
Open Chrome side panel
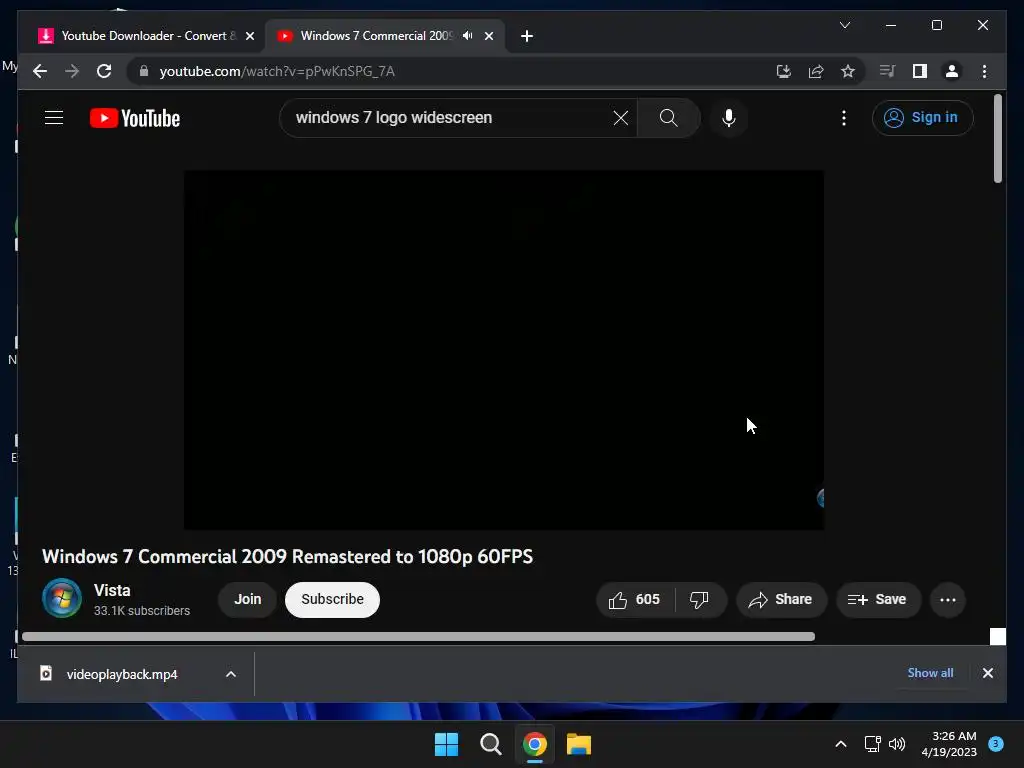click(x=920, y=71)
